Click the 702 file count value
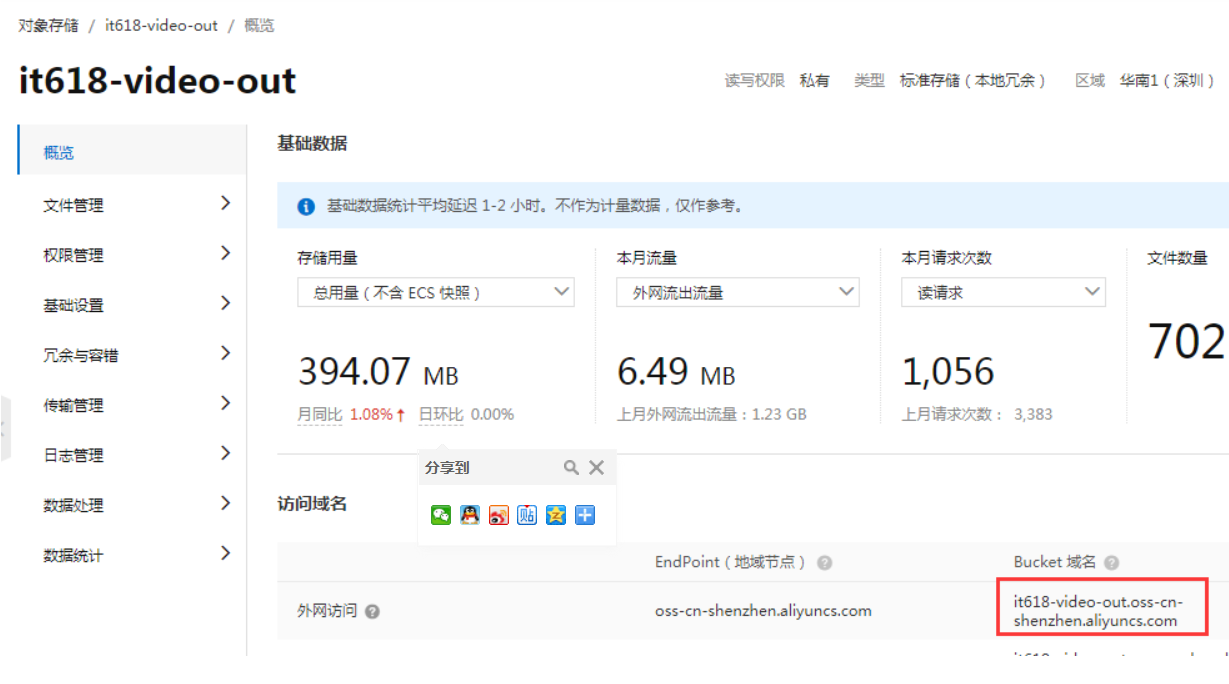Image resolution: width=1229 pixels, height=684 pixels. point(1187,342)
